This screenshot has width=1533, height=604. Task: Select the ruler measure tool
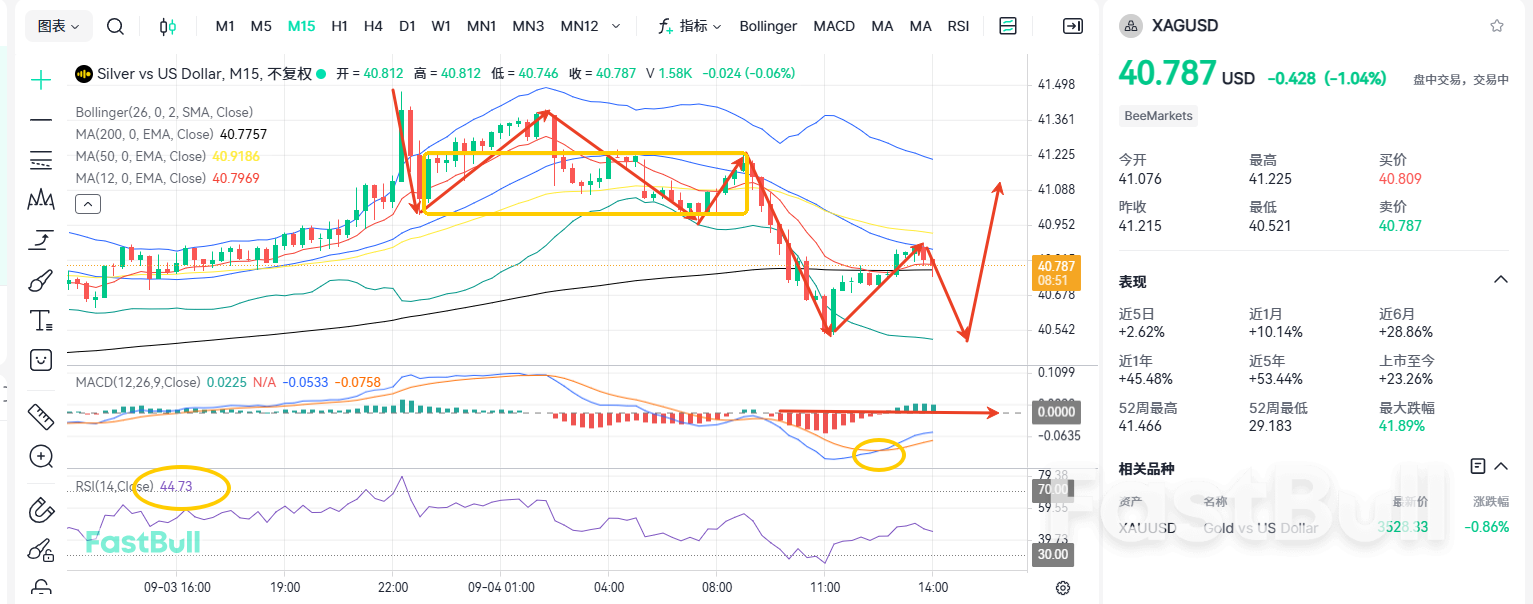point(40,417)
